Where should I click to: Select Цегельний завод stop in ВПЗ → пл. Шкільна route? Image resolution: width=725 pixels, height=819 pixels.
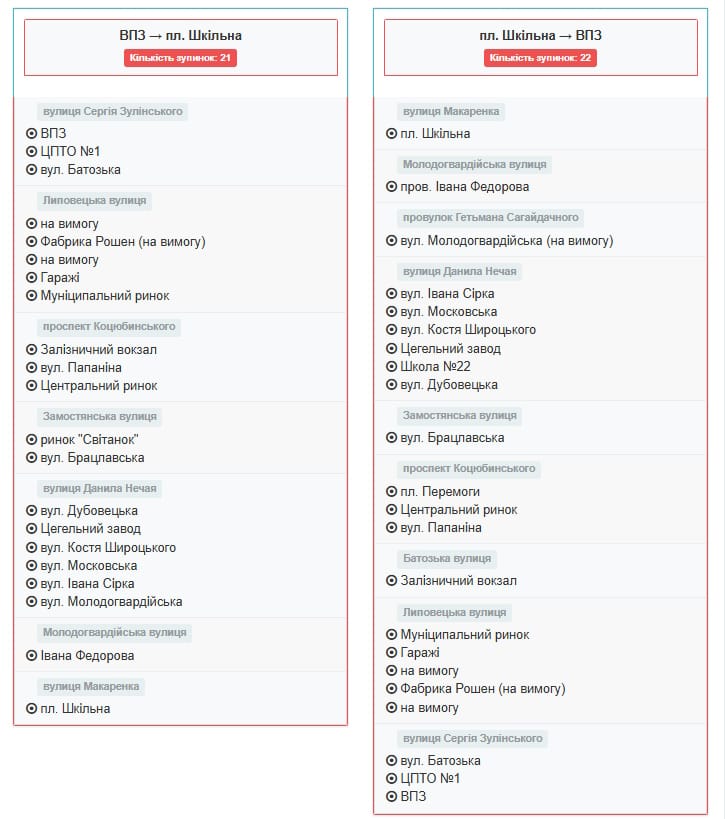pyautogui.click(x=90, y=529)
